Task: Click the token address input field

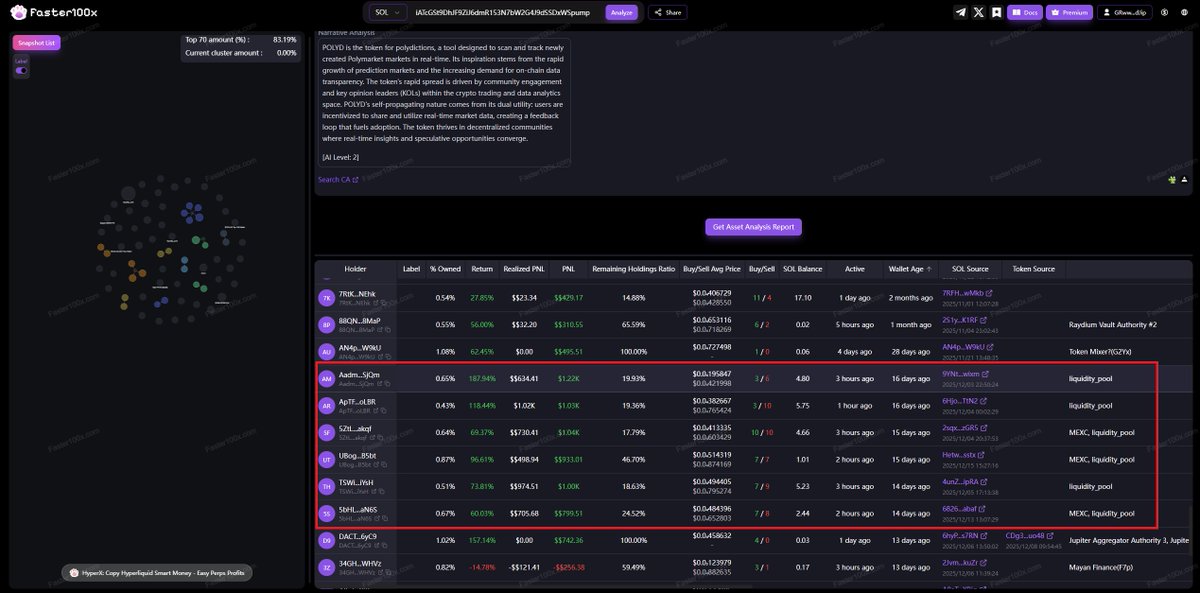Action: 501,13
